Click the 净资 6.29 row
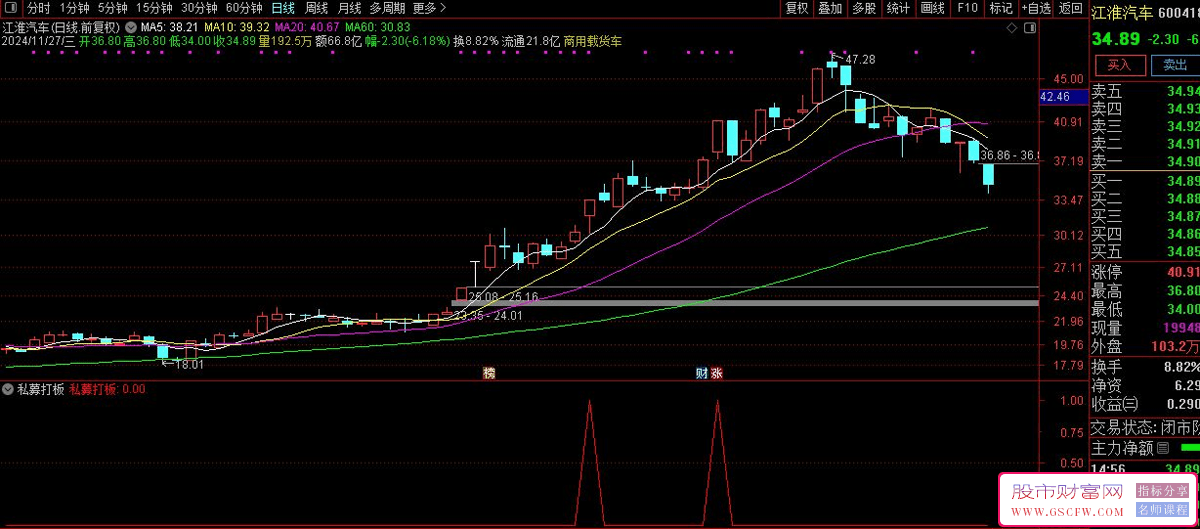Screen dimensions: 1200x529 (x=1145, y=384)
